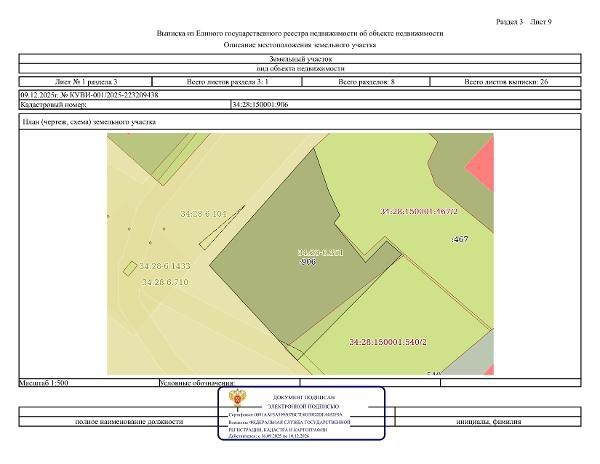Click the small rectangle parcel beside label 6.1433
This screenshot has width=600, height=464.
[x=130, y=268]
